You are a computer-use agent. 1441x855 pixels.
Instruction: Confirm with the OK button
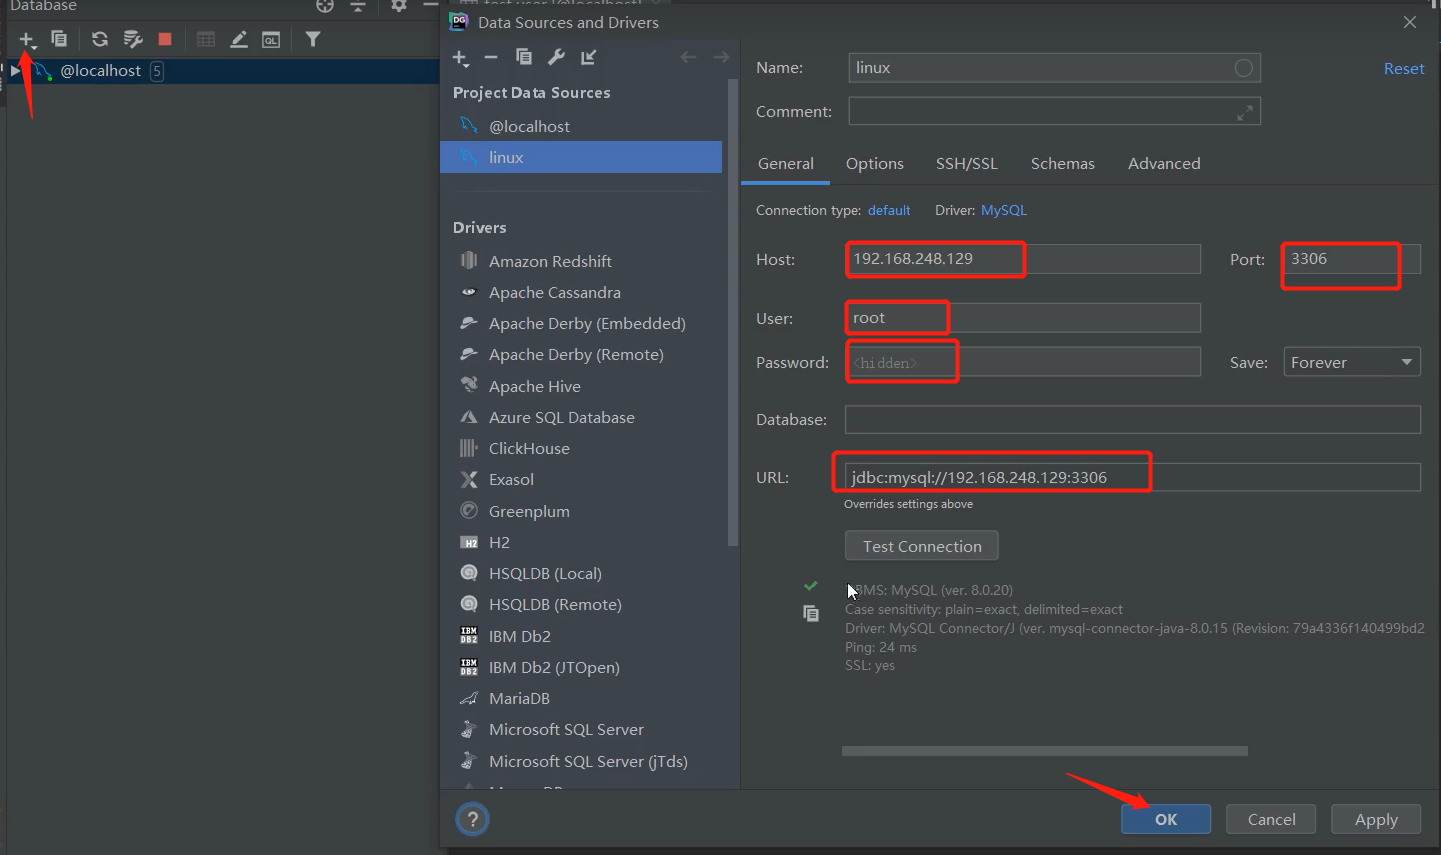(1166, 819)
